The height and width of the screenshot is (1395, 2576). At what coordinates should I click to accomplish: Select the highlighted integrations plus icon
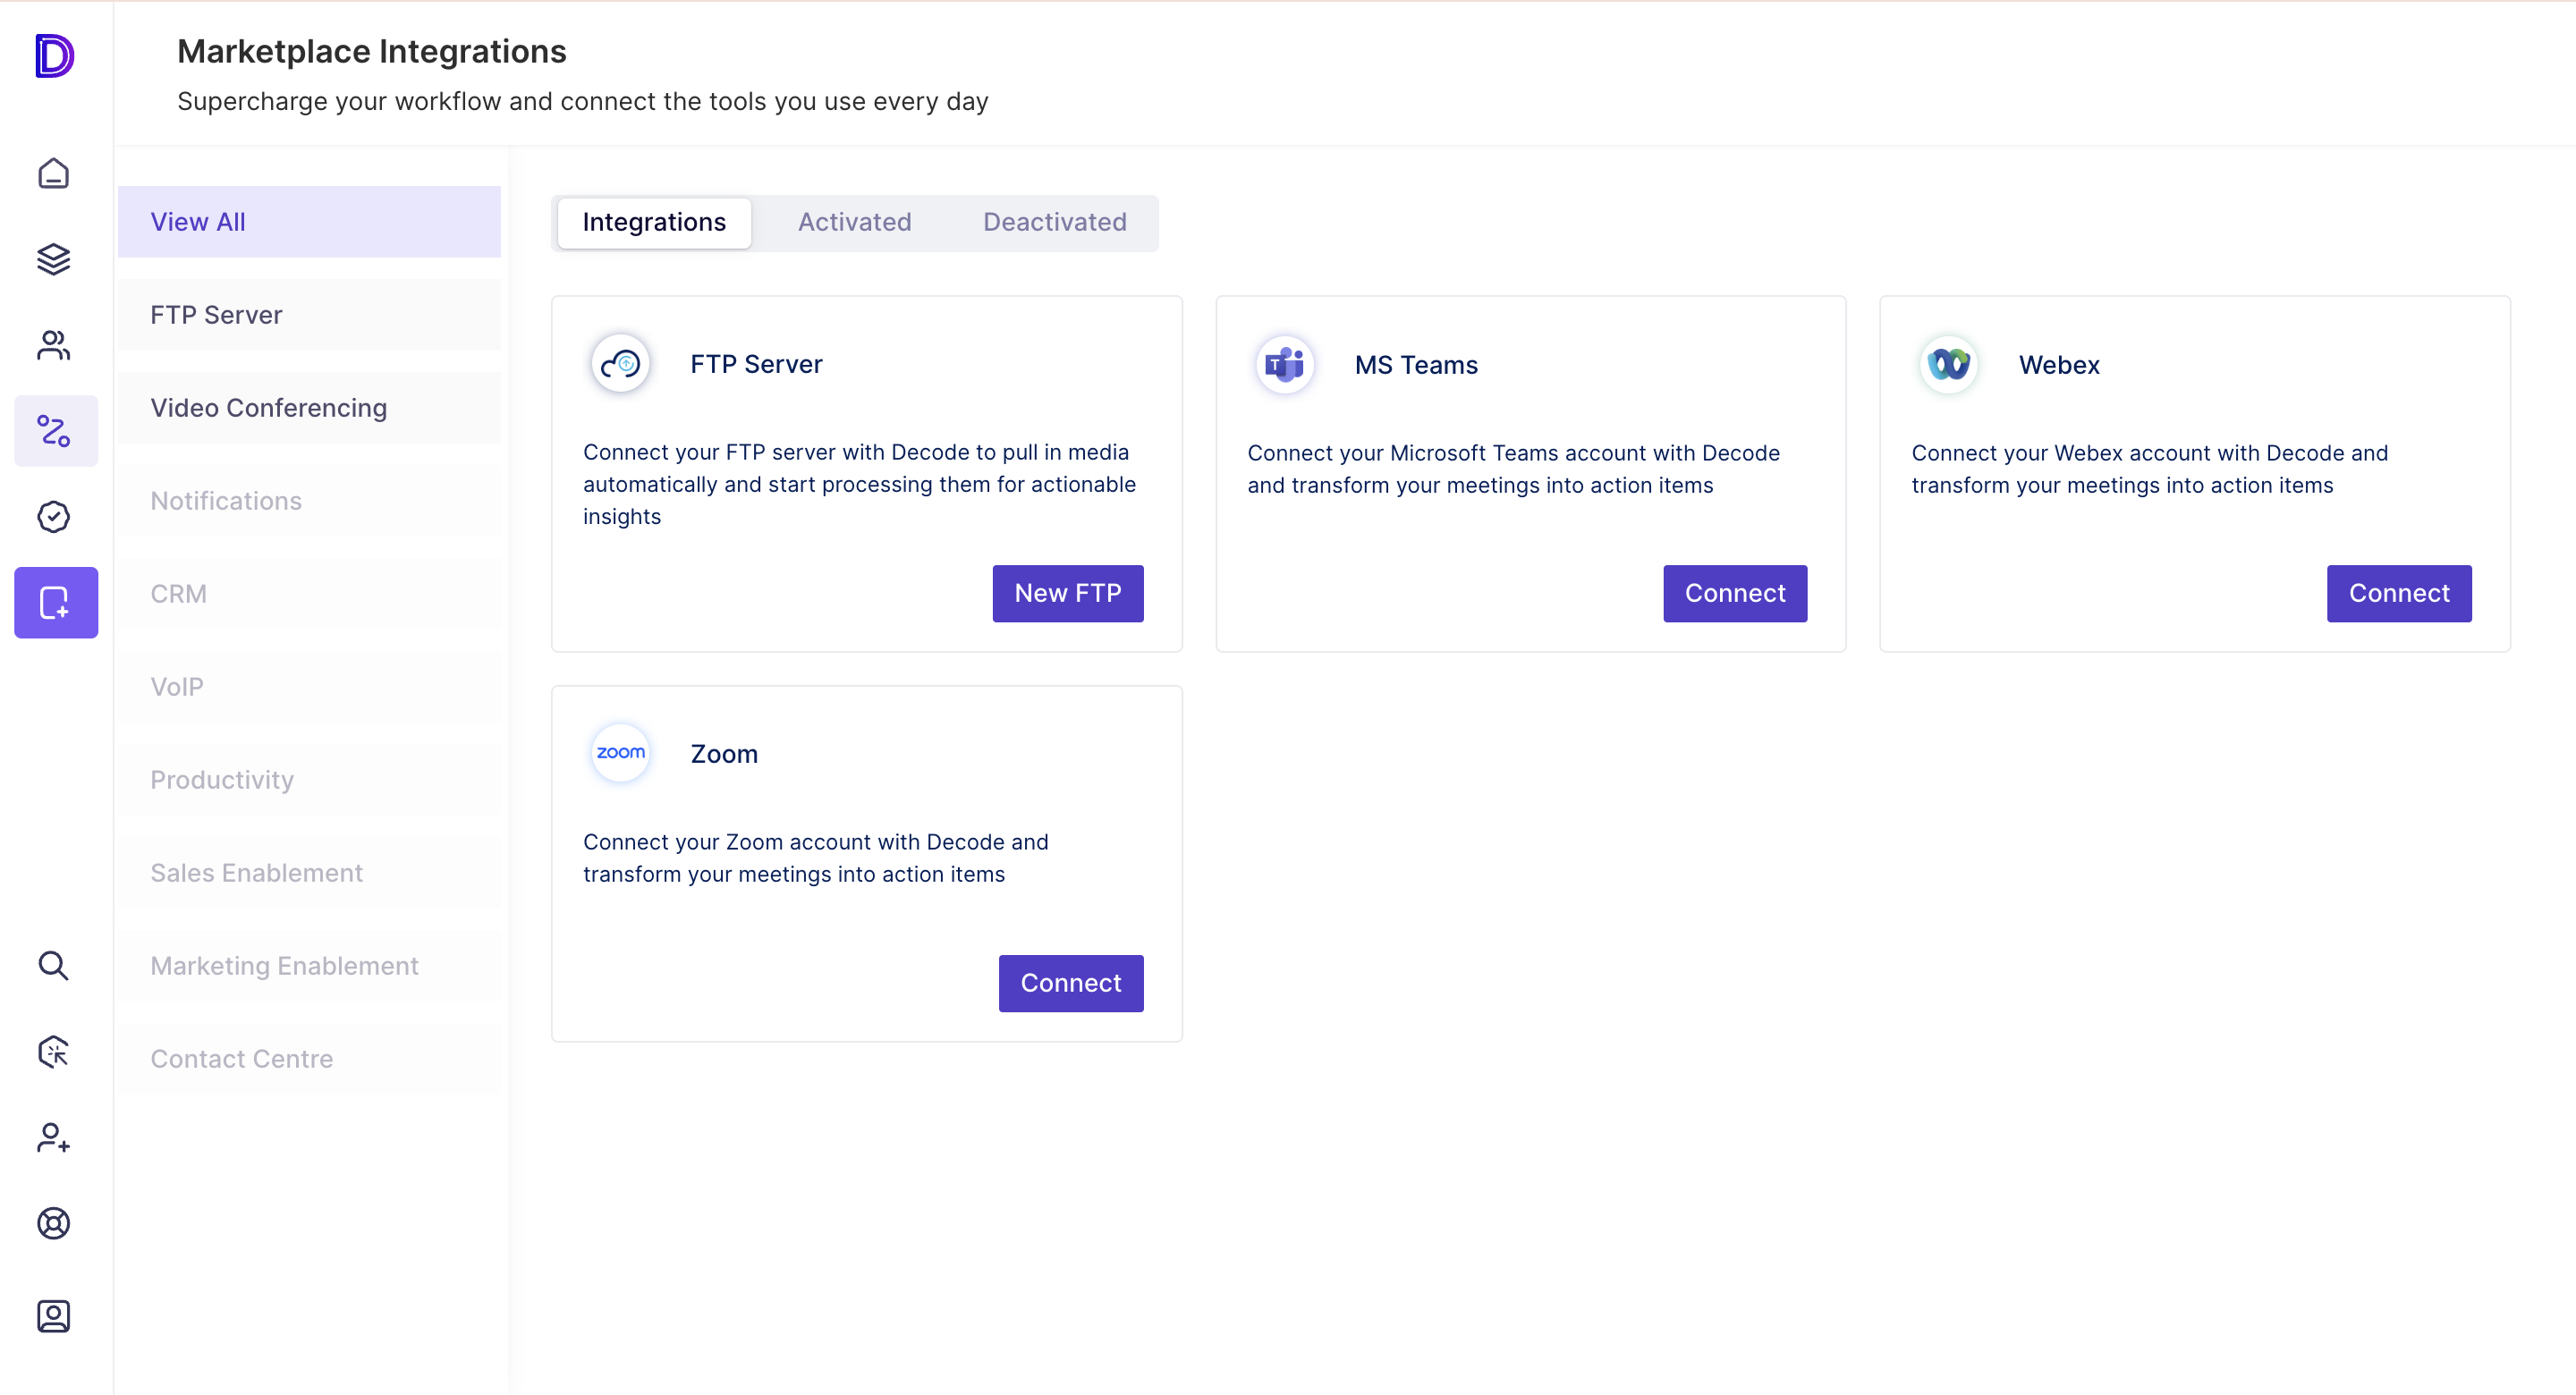[x=56, y=603]
